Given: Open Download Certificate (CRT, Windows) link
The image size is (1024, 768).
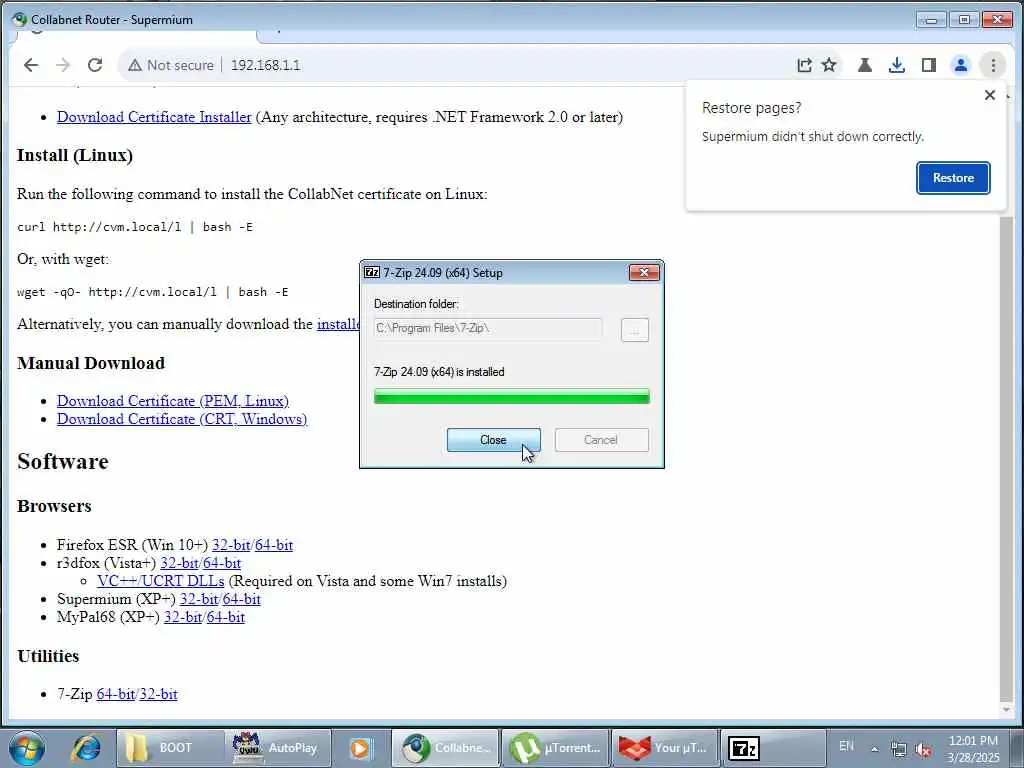Looking at the screenshot, I should click(182, 419).
